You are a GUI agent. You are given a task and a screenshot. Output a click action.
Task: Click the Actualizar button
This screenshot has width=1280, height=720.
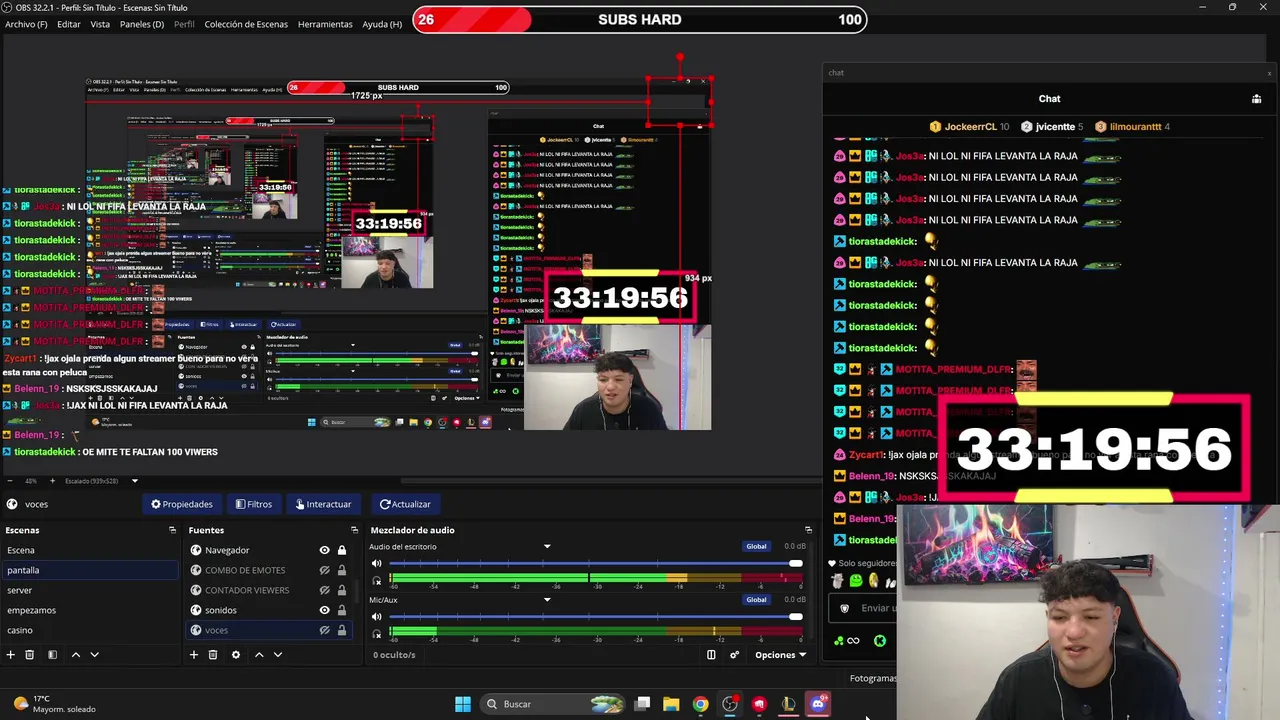405,504
